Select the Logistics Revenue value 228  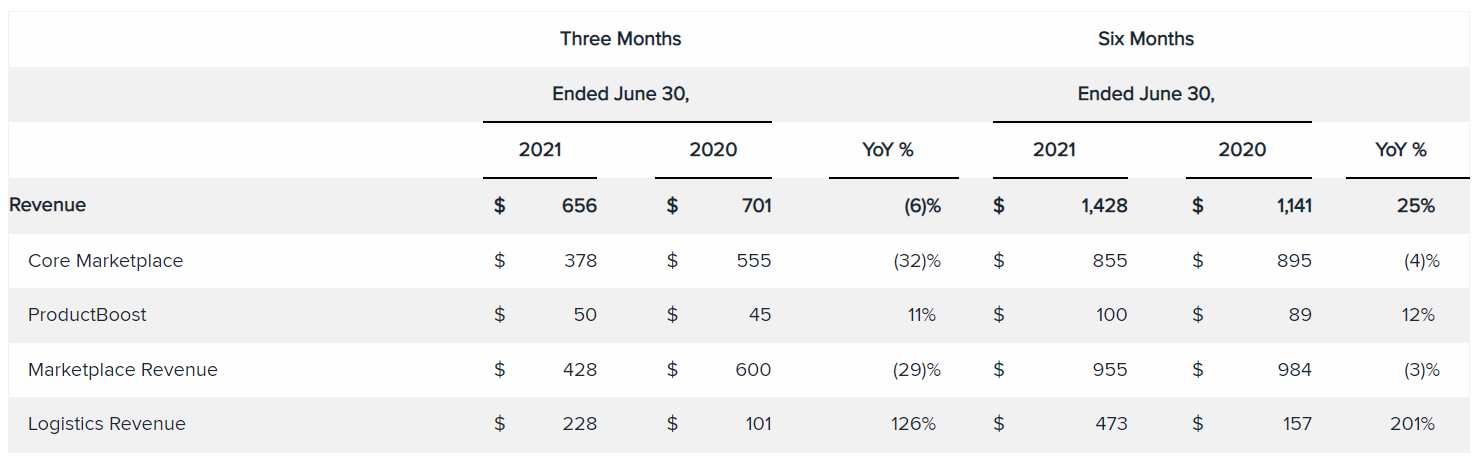pyautogui.click(x=579, y=424)
